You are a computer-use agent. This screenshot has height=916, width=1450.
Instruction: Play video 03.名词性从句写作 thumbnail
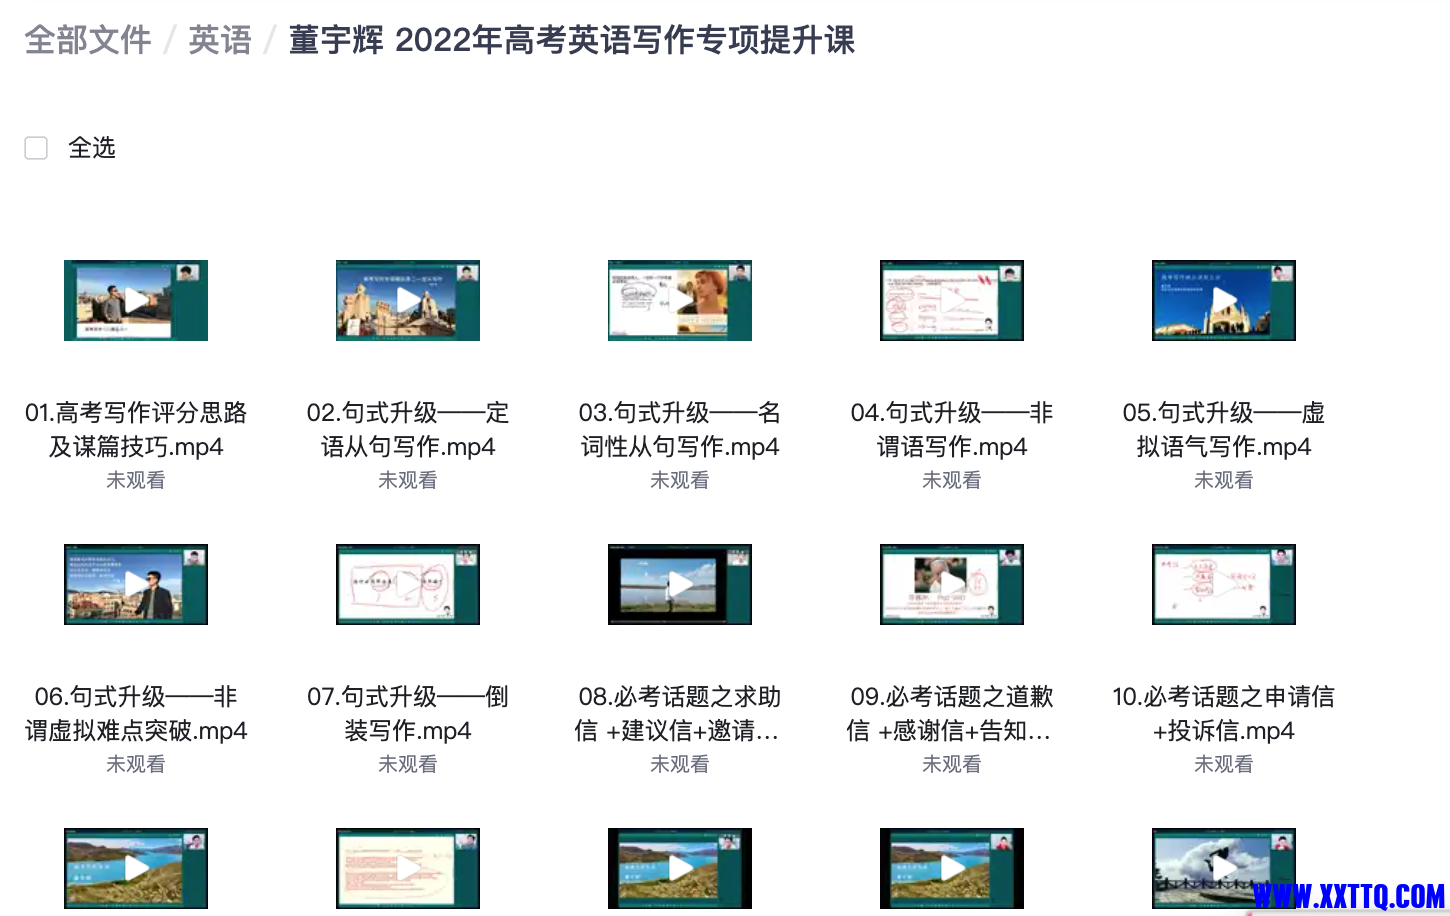pyautogui.click(x=680, y=300)
